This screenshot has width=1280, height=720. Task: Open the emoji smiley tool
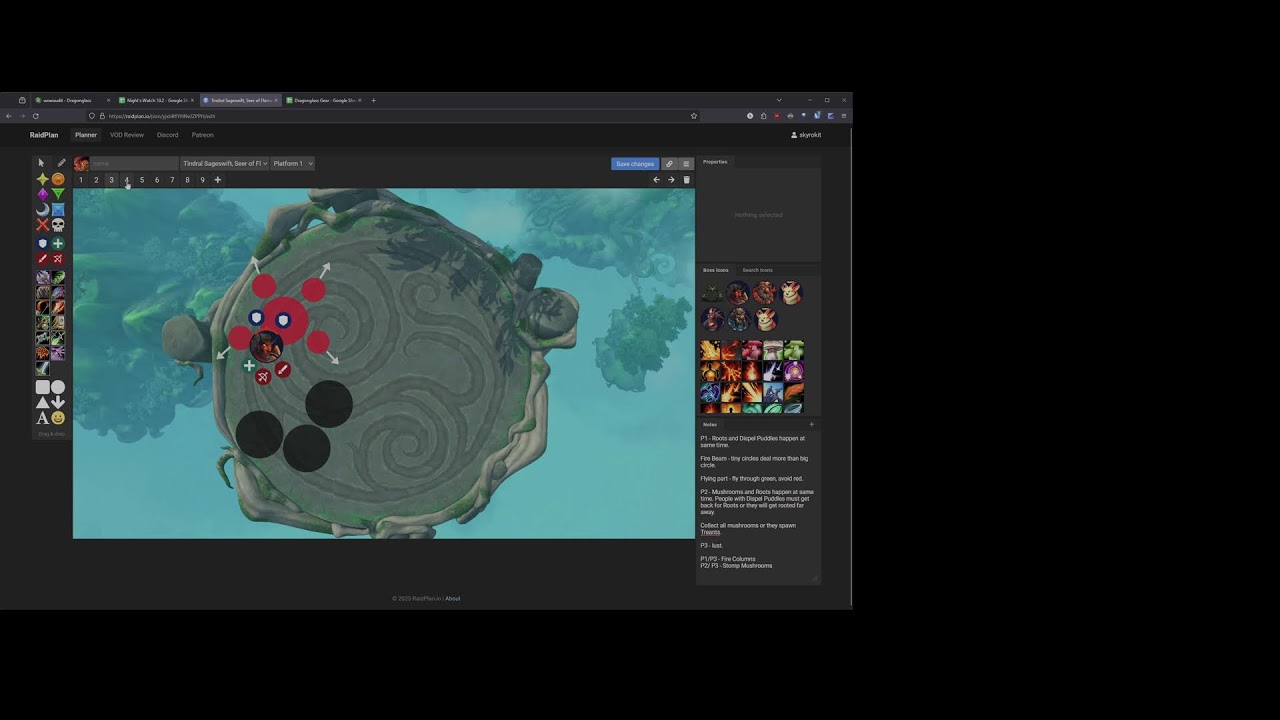[58, 418]
